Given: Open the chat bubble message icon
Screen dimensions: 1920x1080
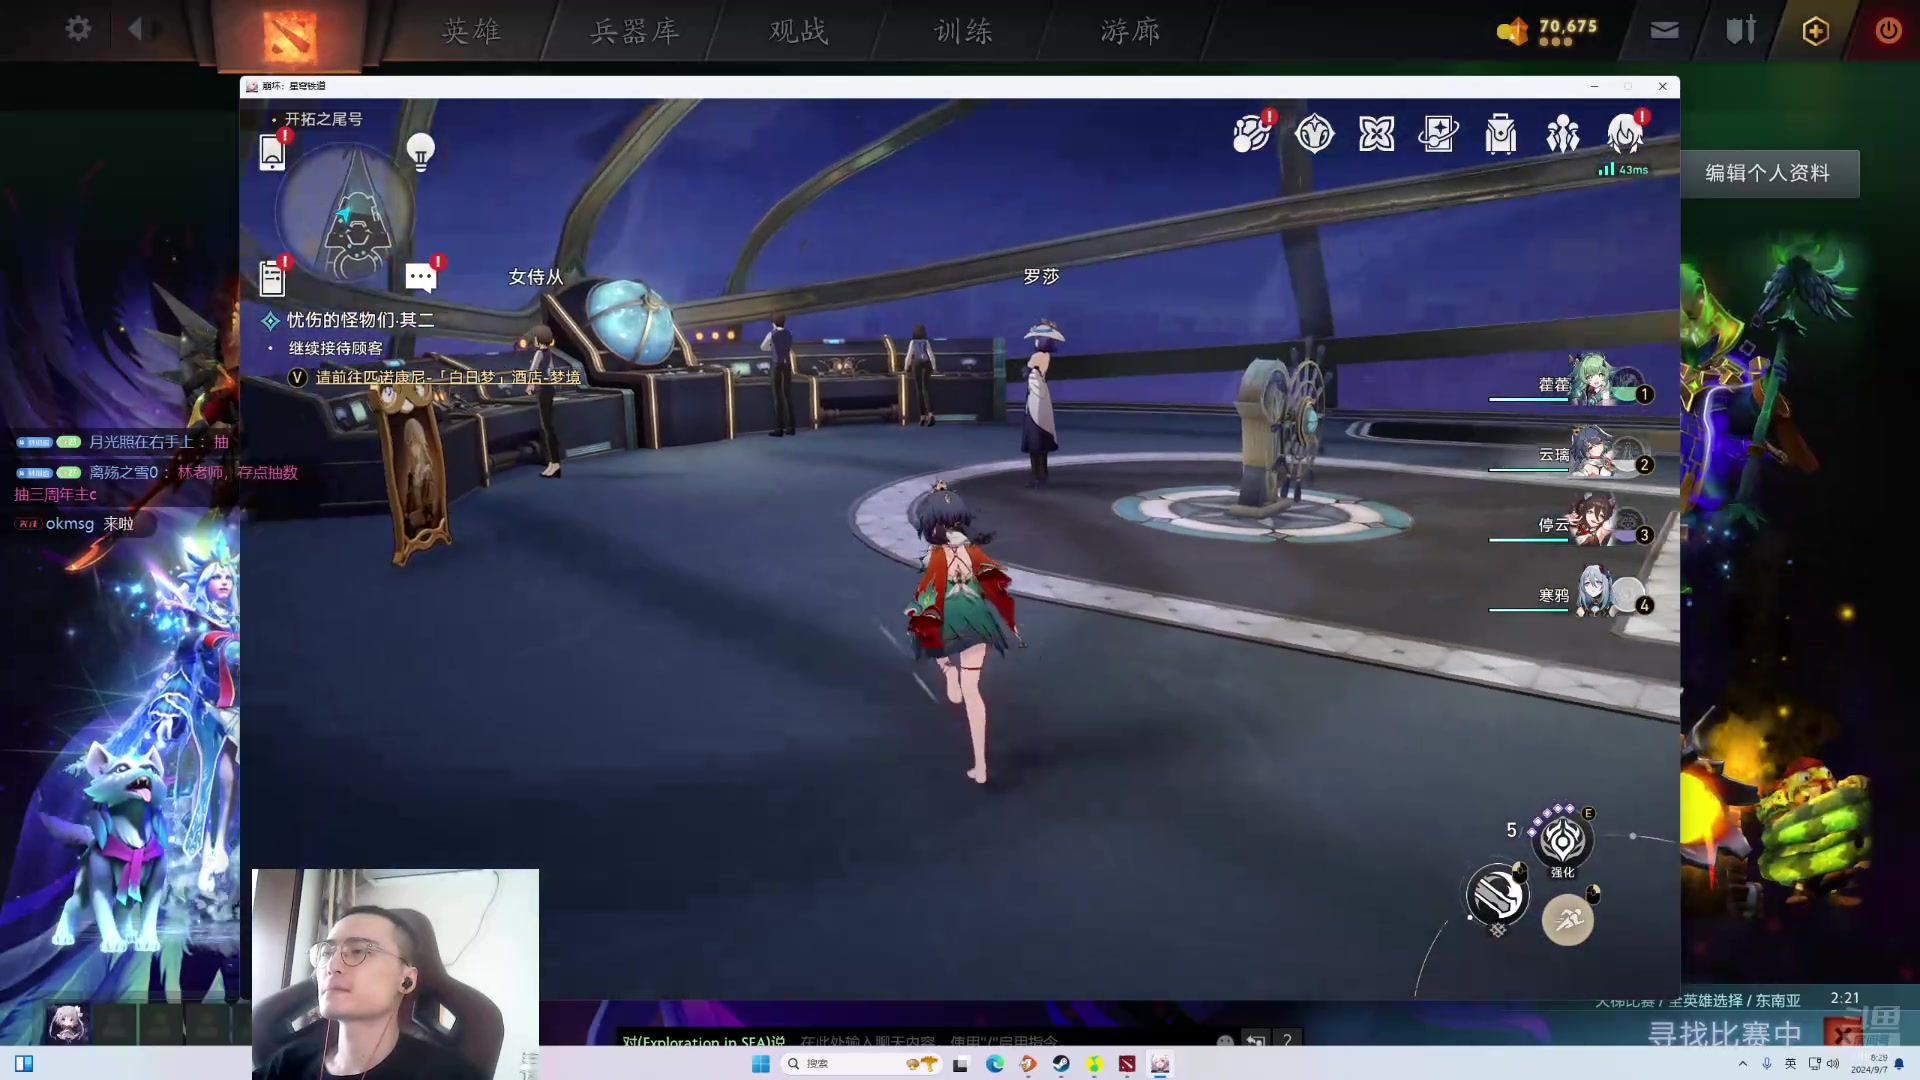Looking at the screenshot, I should [421, 277].
